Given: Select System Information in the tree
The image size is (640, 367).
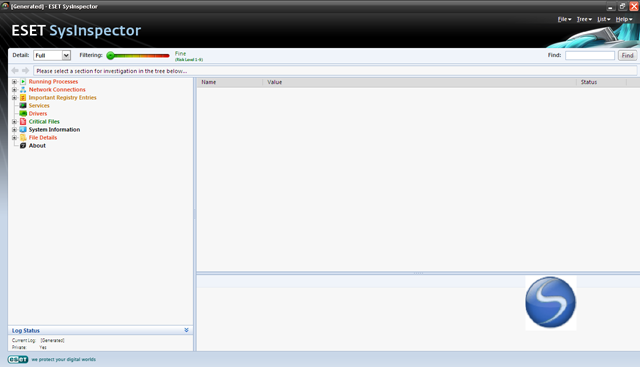Looking at the screenshot, I should click(x=54, y=129).
